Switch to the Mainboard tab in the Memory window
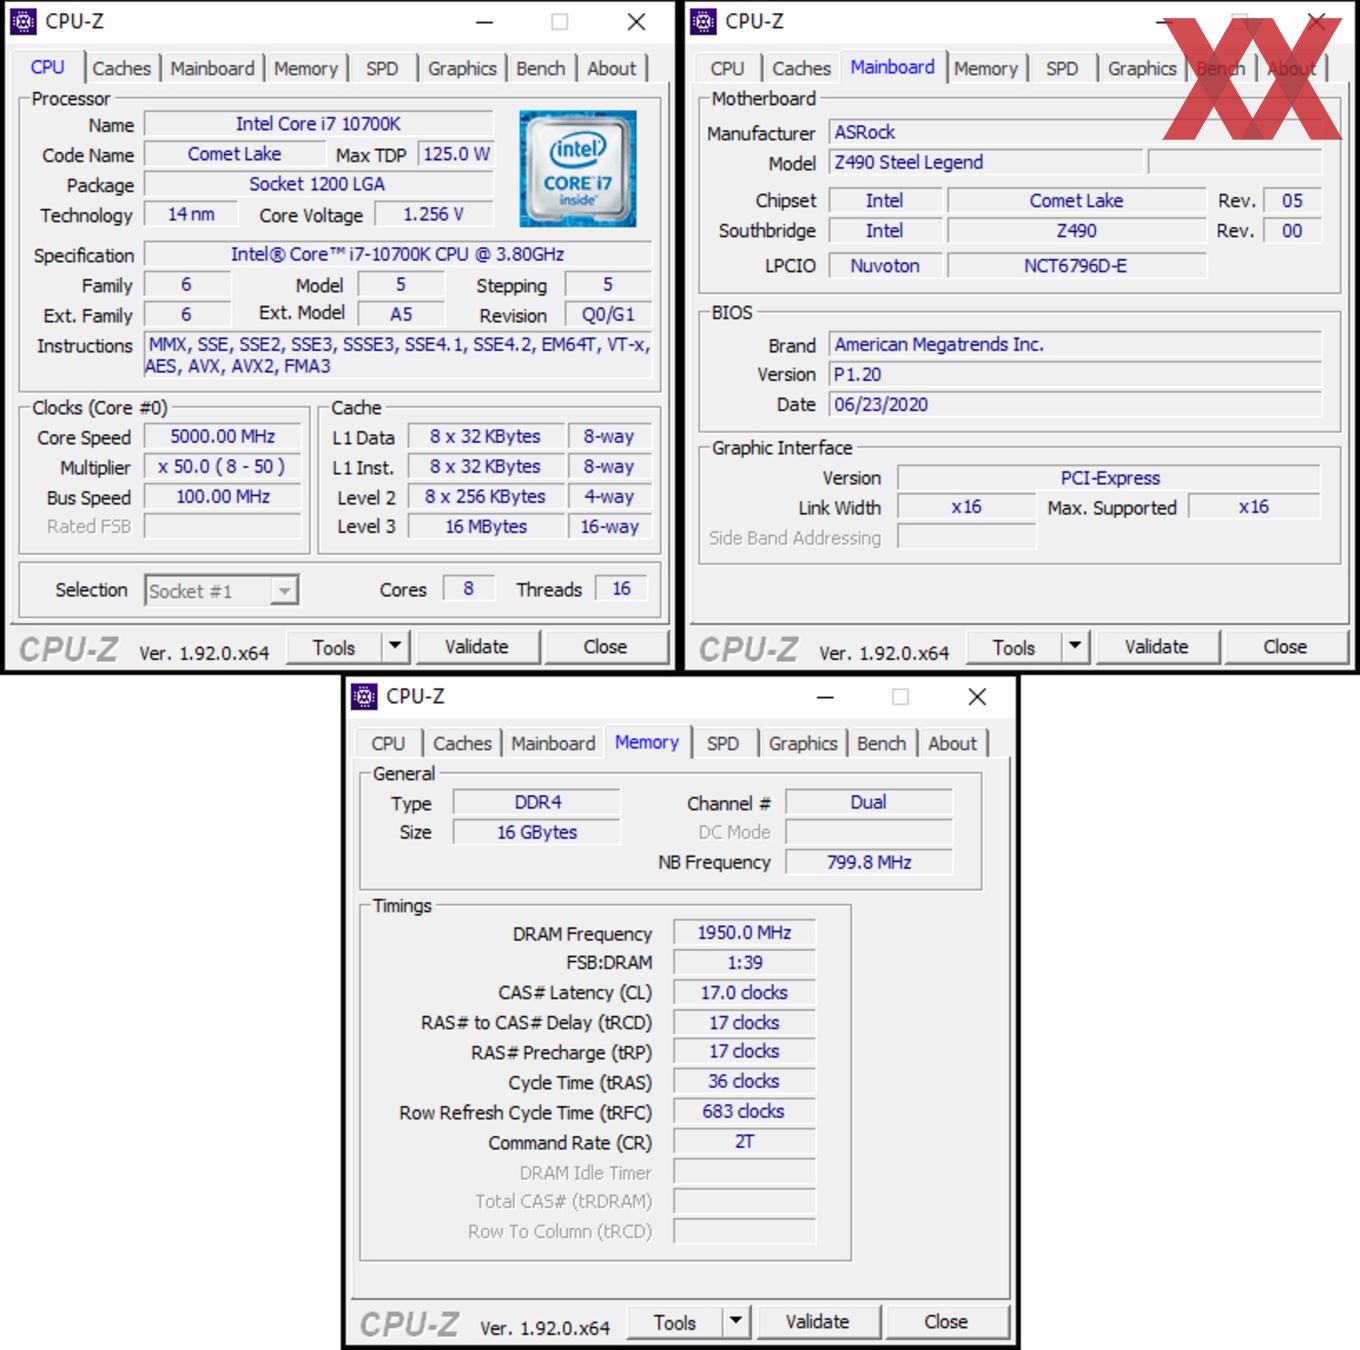Image resolution: width=1360 pixels, height=1350 pixels. (x=553, y=743)
